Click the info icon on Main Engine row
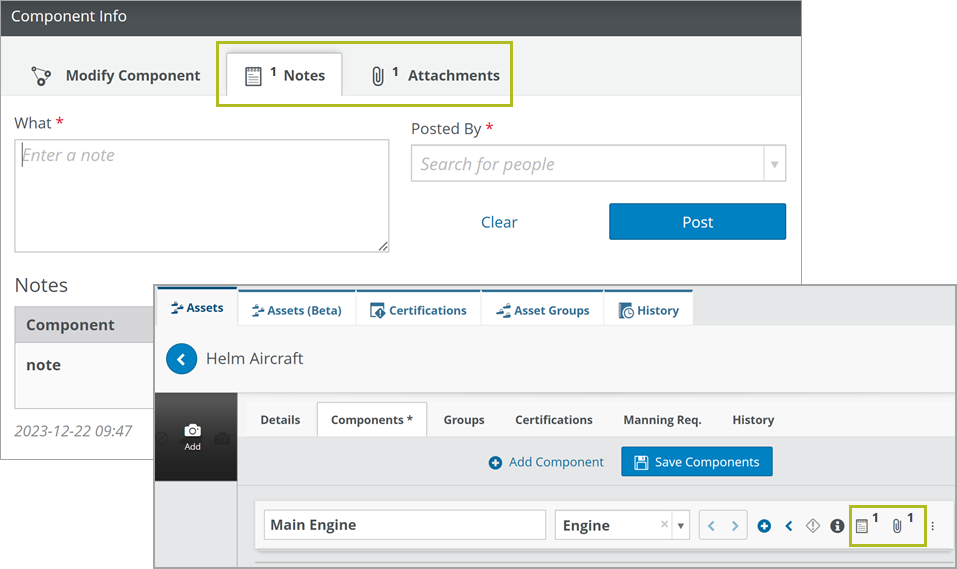The image size is (957, 569). (837, 526)
